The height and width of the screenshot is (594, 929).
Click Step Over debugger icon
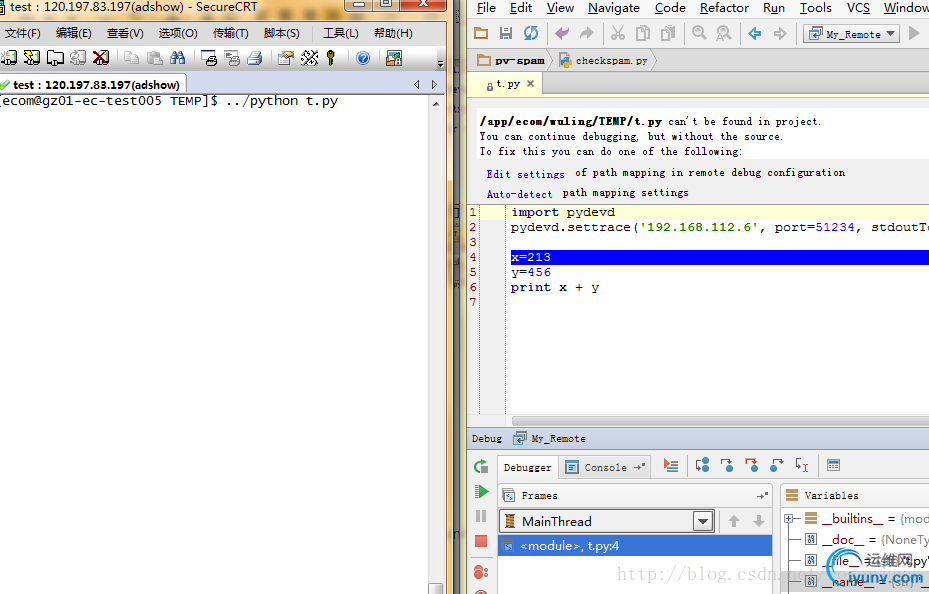point(702,466)
